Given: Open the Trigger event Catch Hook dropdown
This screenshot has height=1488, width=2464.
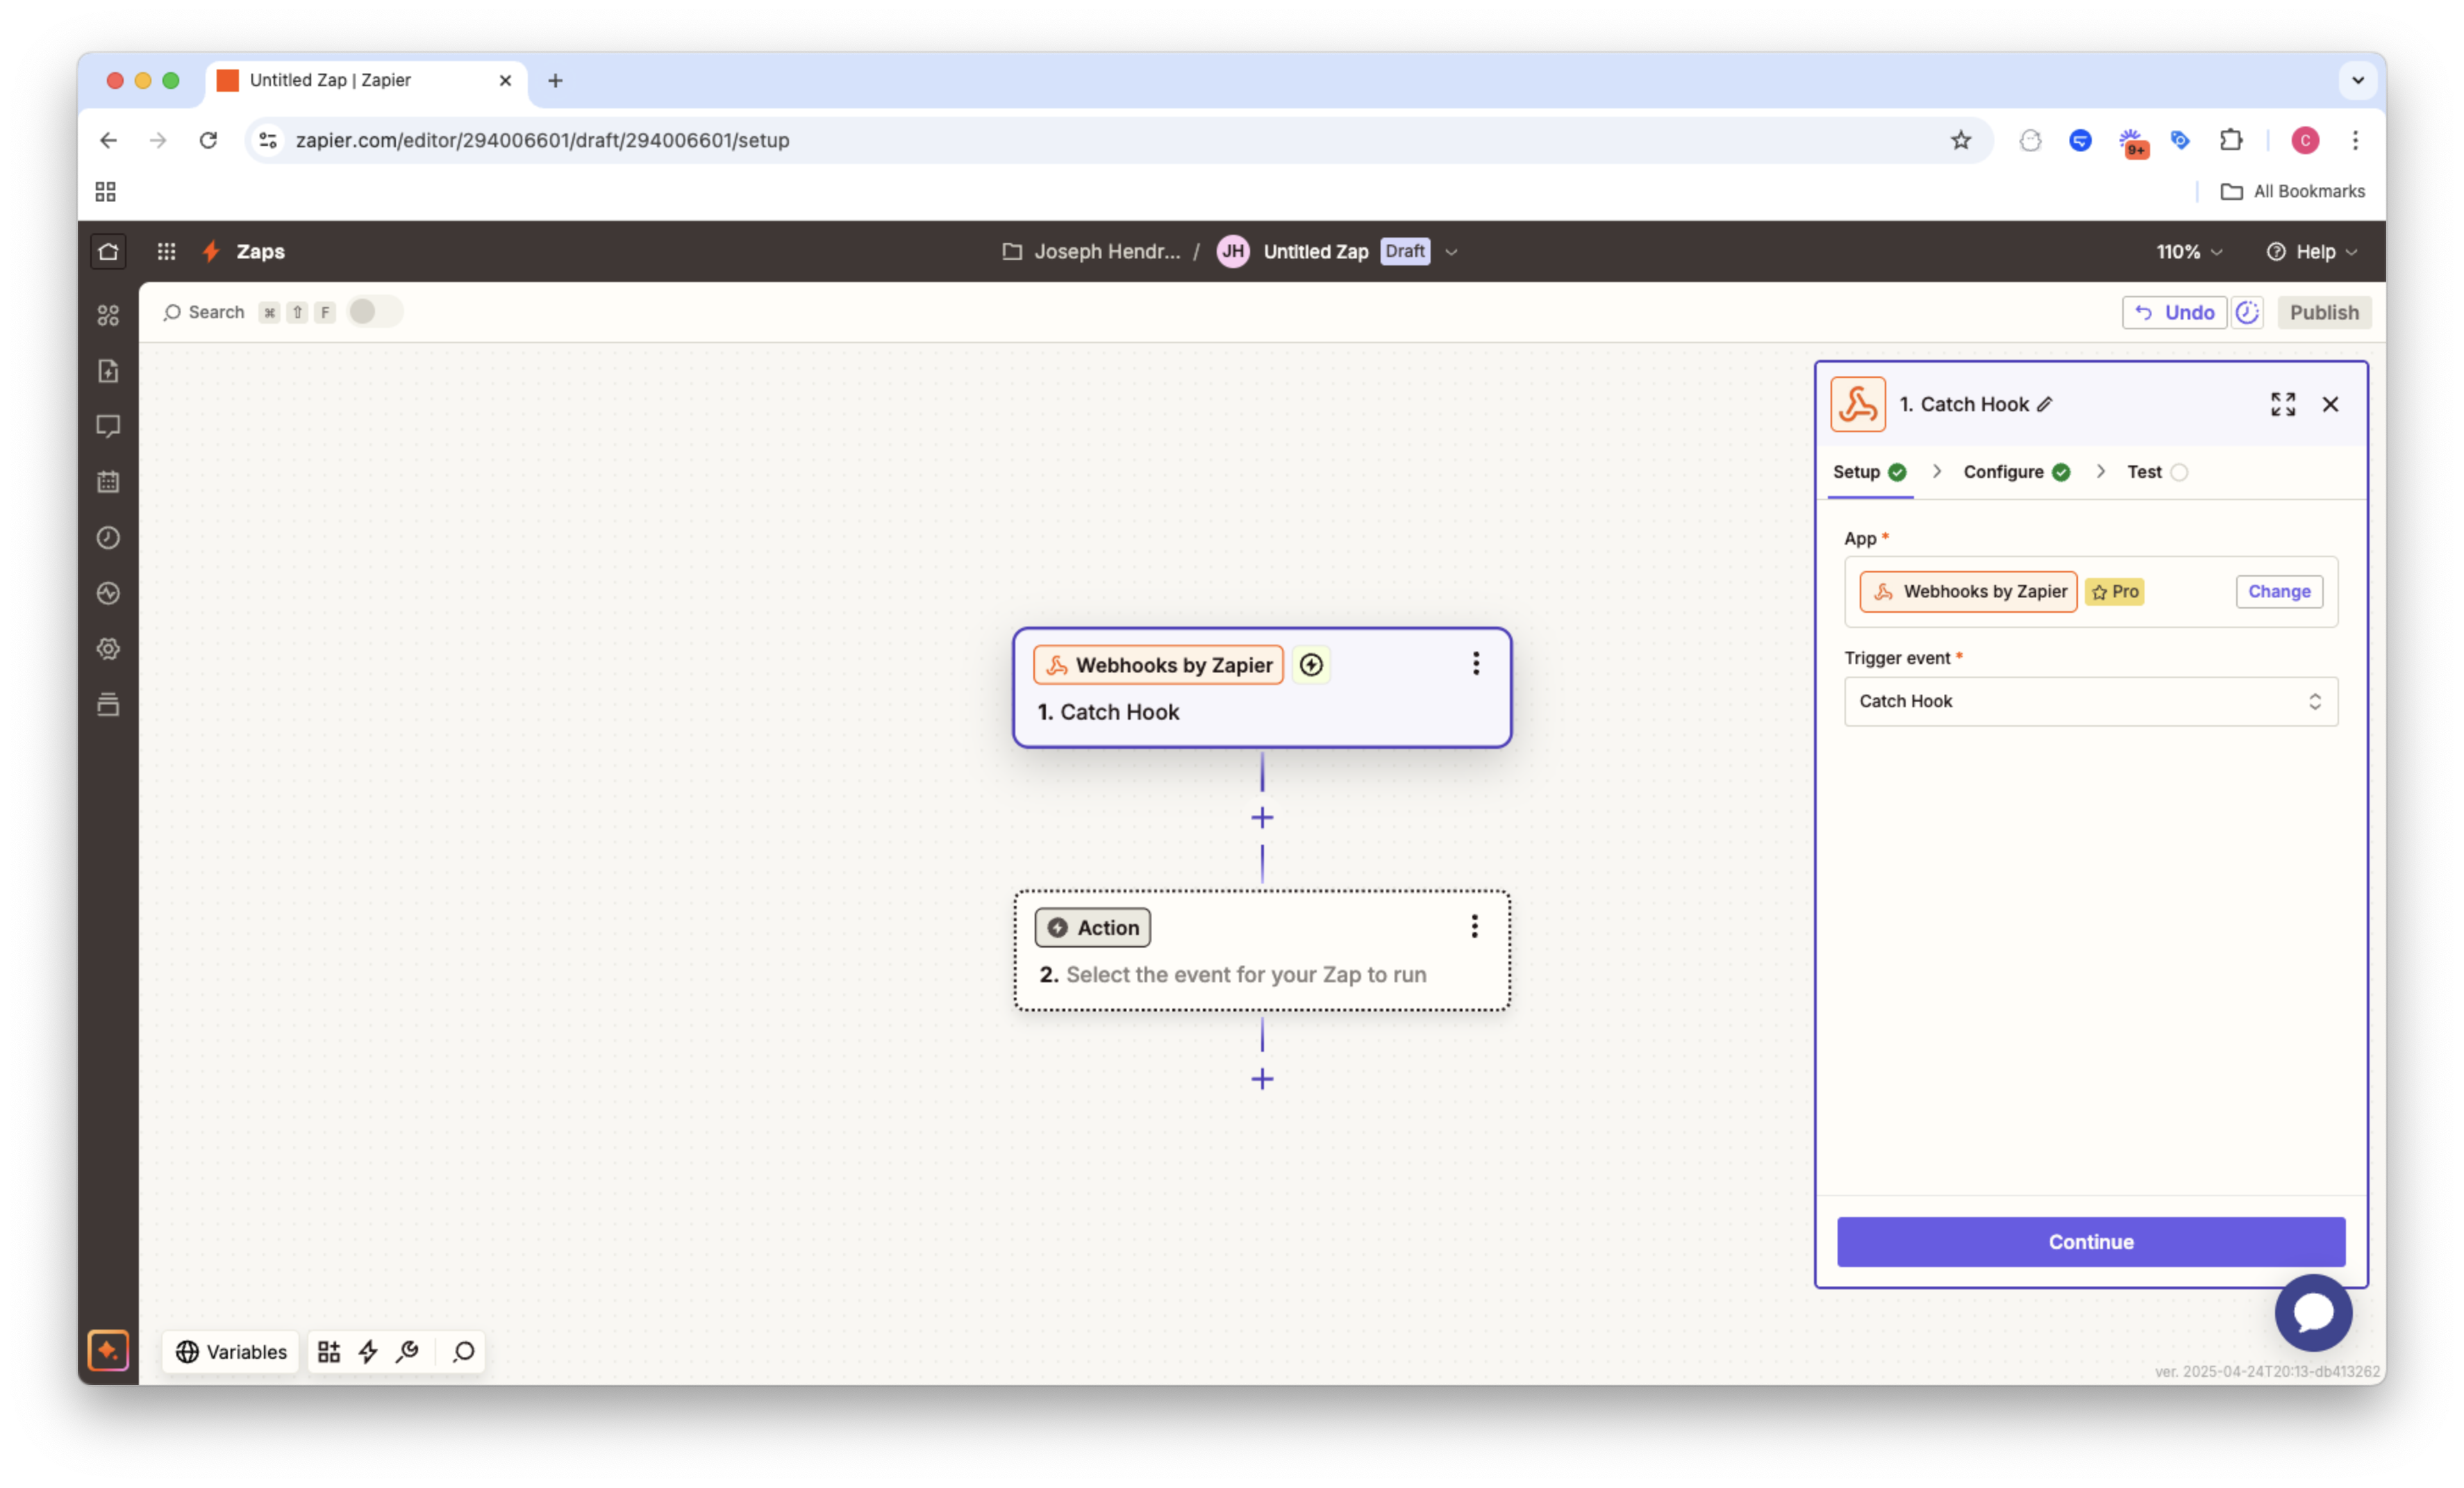Looking at the screenshot, I should [2090, 701].
